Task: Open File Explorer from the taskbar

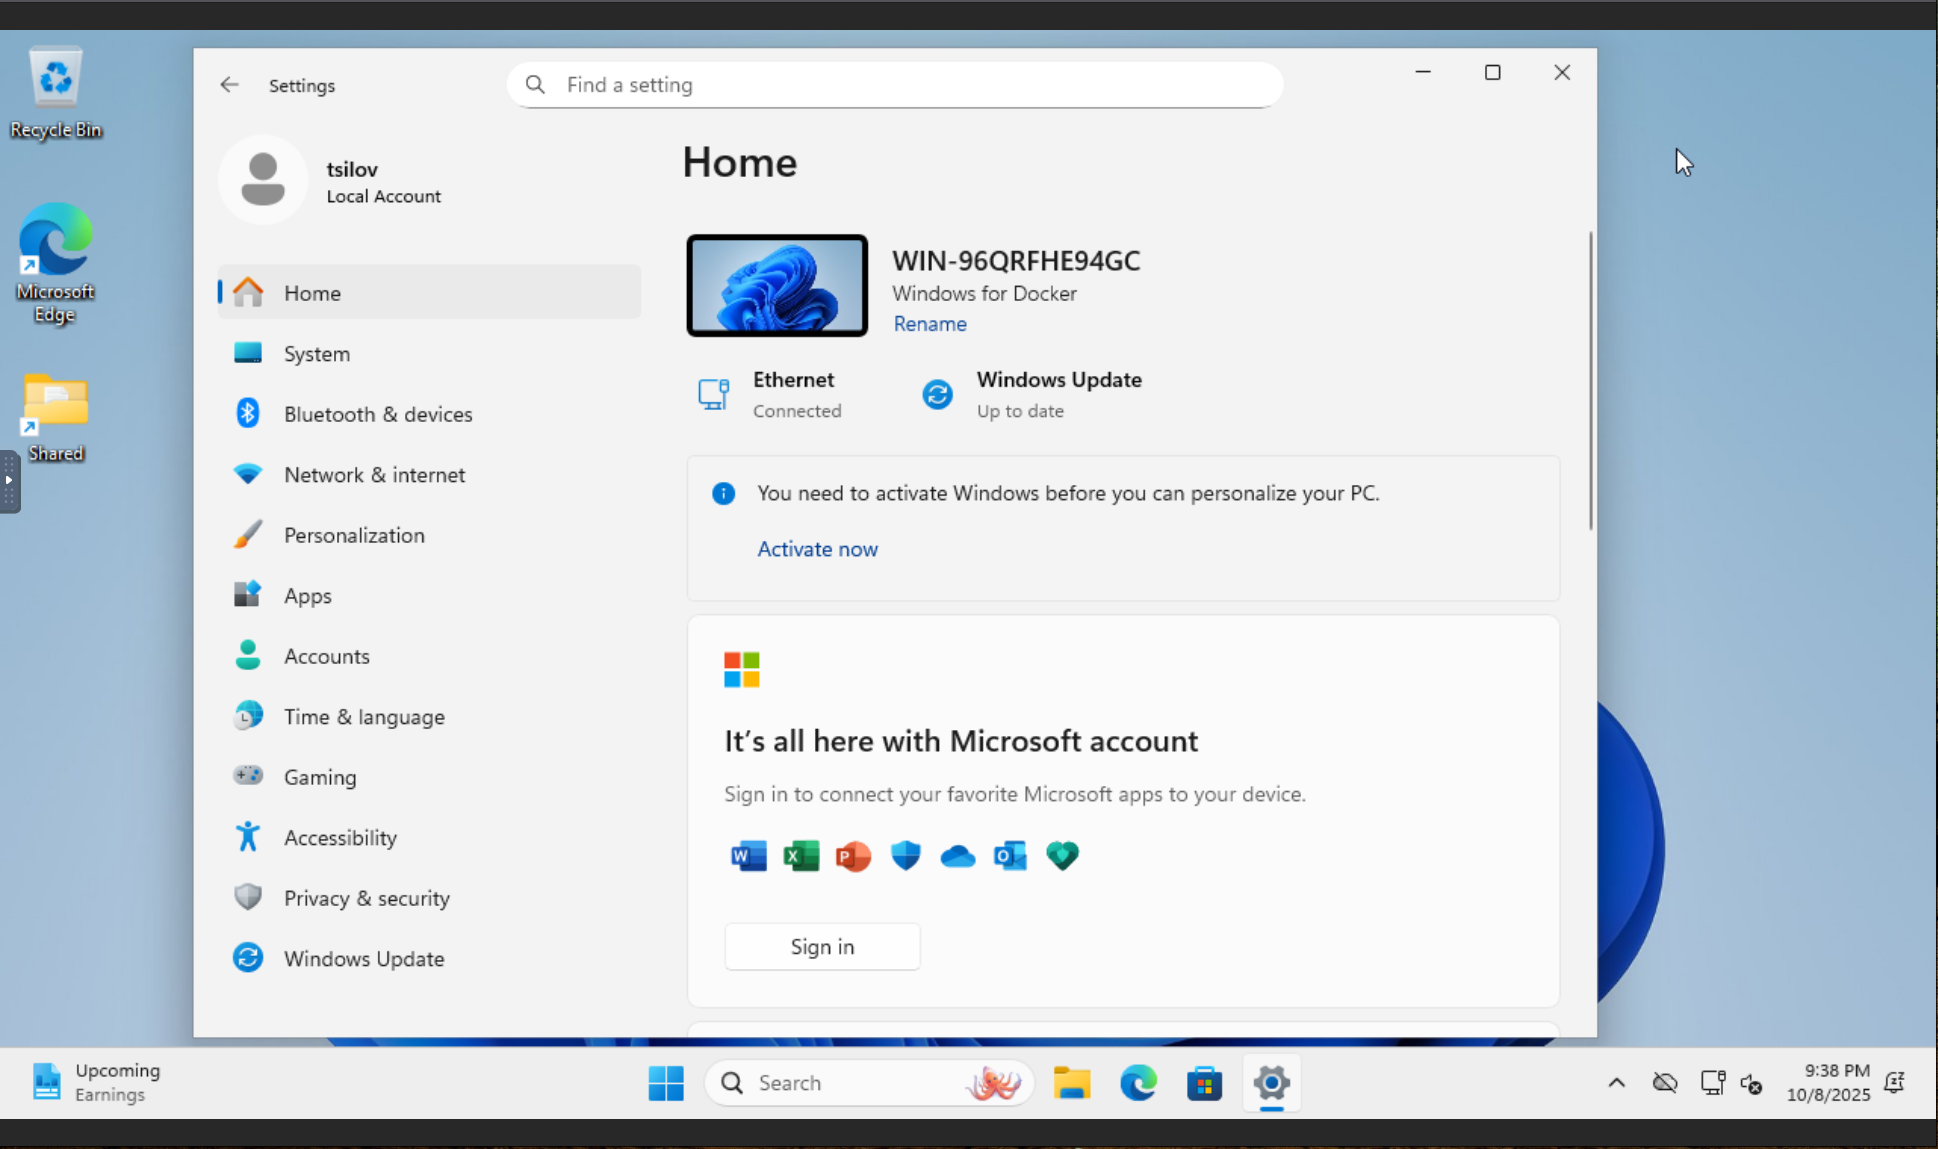Action: click(1071, 1082)
